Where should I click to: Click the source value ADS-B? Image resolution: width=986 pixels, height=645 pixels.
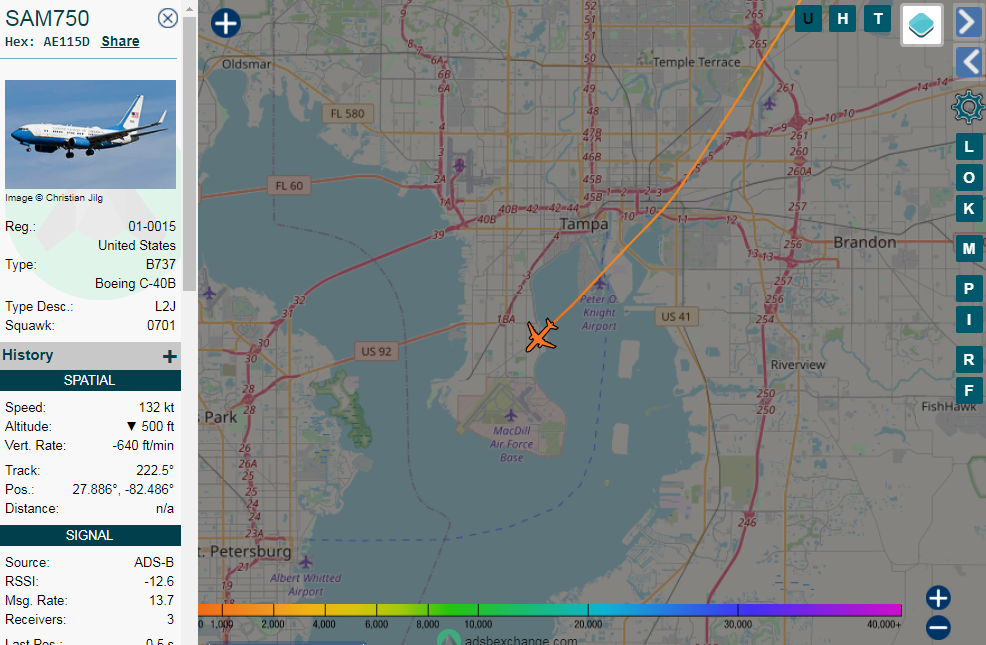(153, 562)
